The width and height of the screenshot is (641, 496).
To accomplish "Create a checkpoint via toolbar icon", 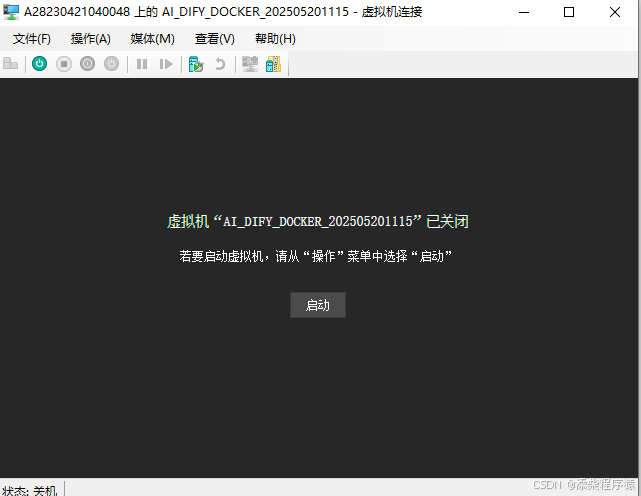I will pyautogui.click(x=196, y=64).
